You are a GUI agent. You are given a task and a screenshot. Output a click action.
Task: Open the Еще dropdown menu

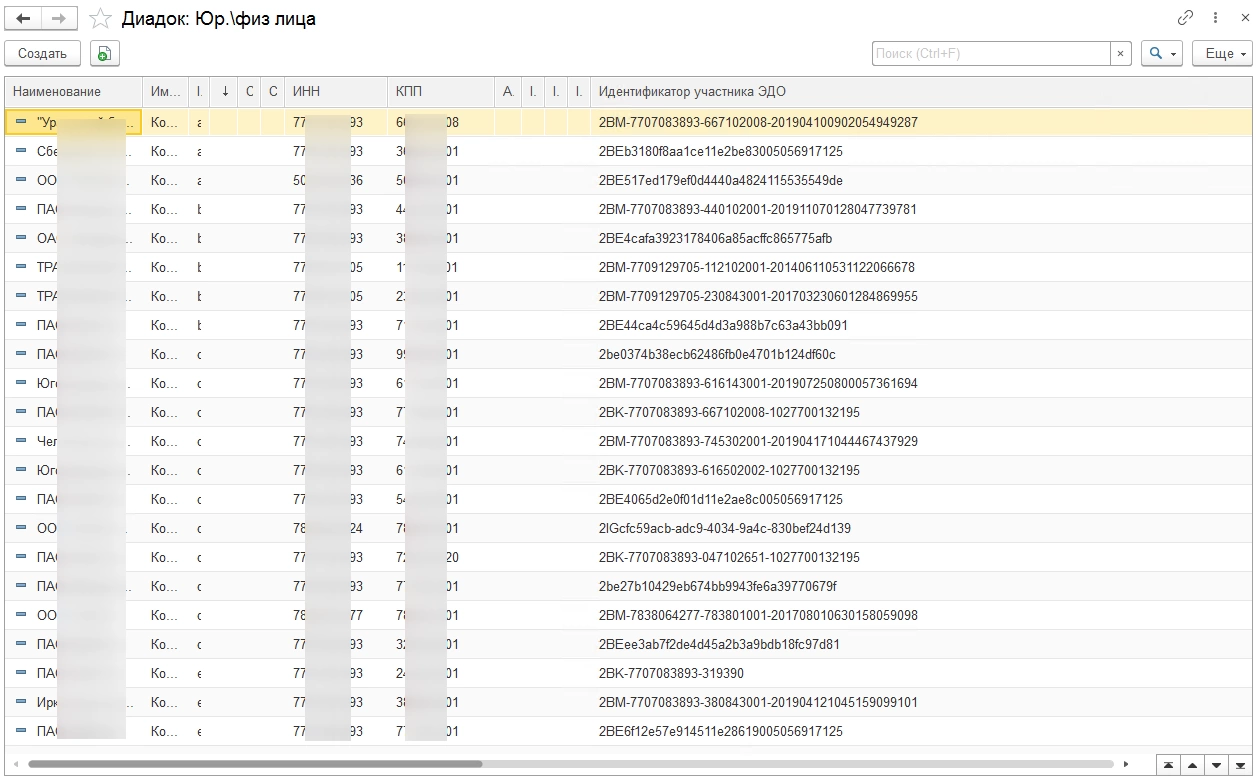click(x=1222, y=54)
